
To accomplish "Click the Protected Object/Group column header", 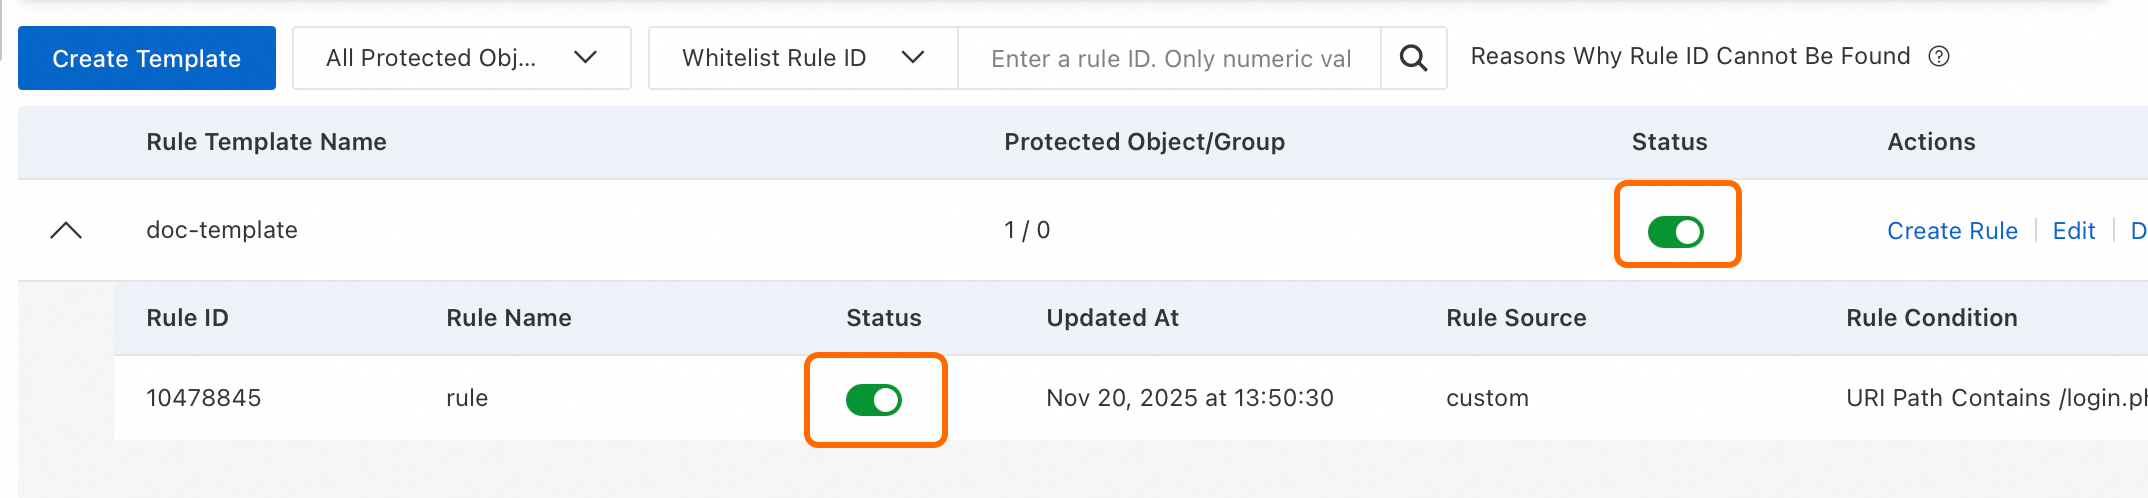I will point(1144,142).
